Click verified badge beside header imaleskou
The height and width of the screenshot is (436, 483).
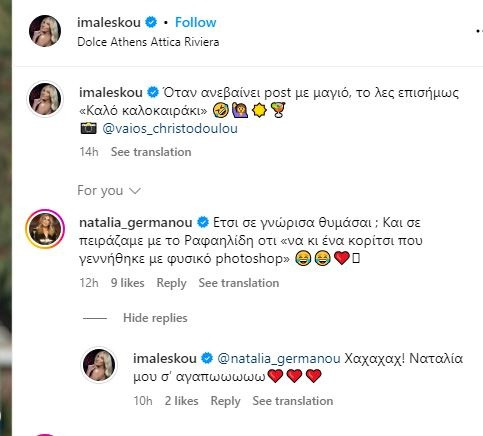[151, 22]
